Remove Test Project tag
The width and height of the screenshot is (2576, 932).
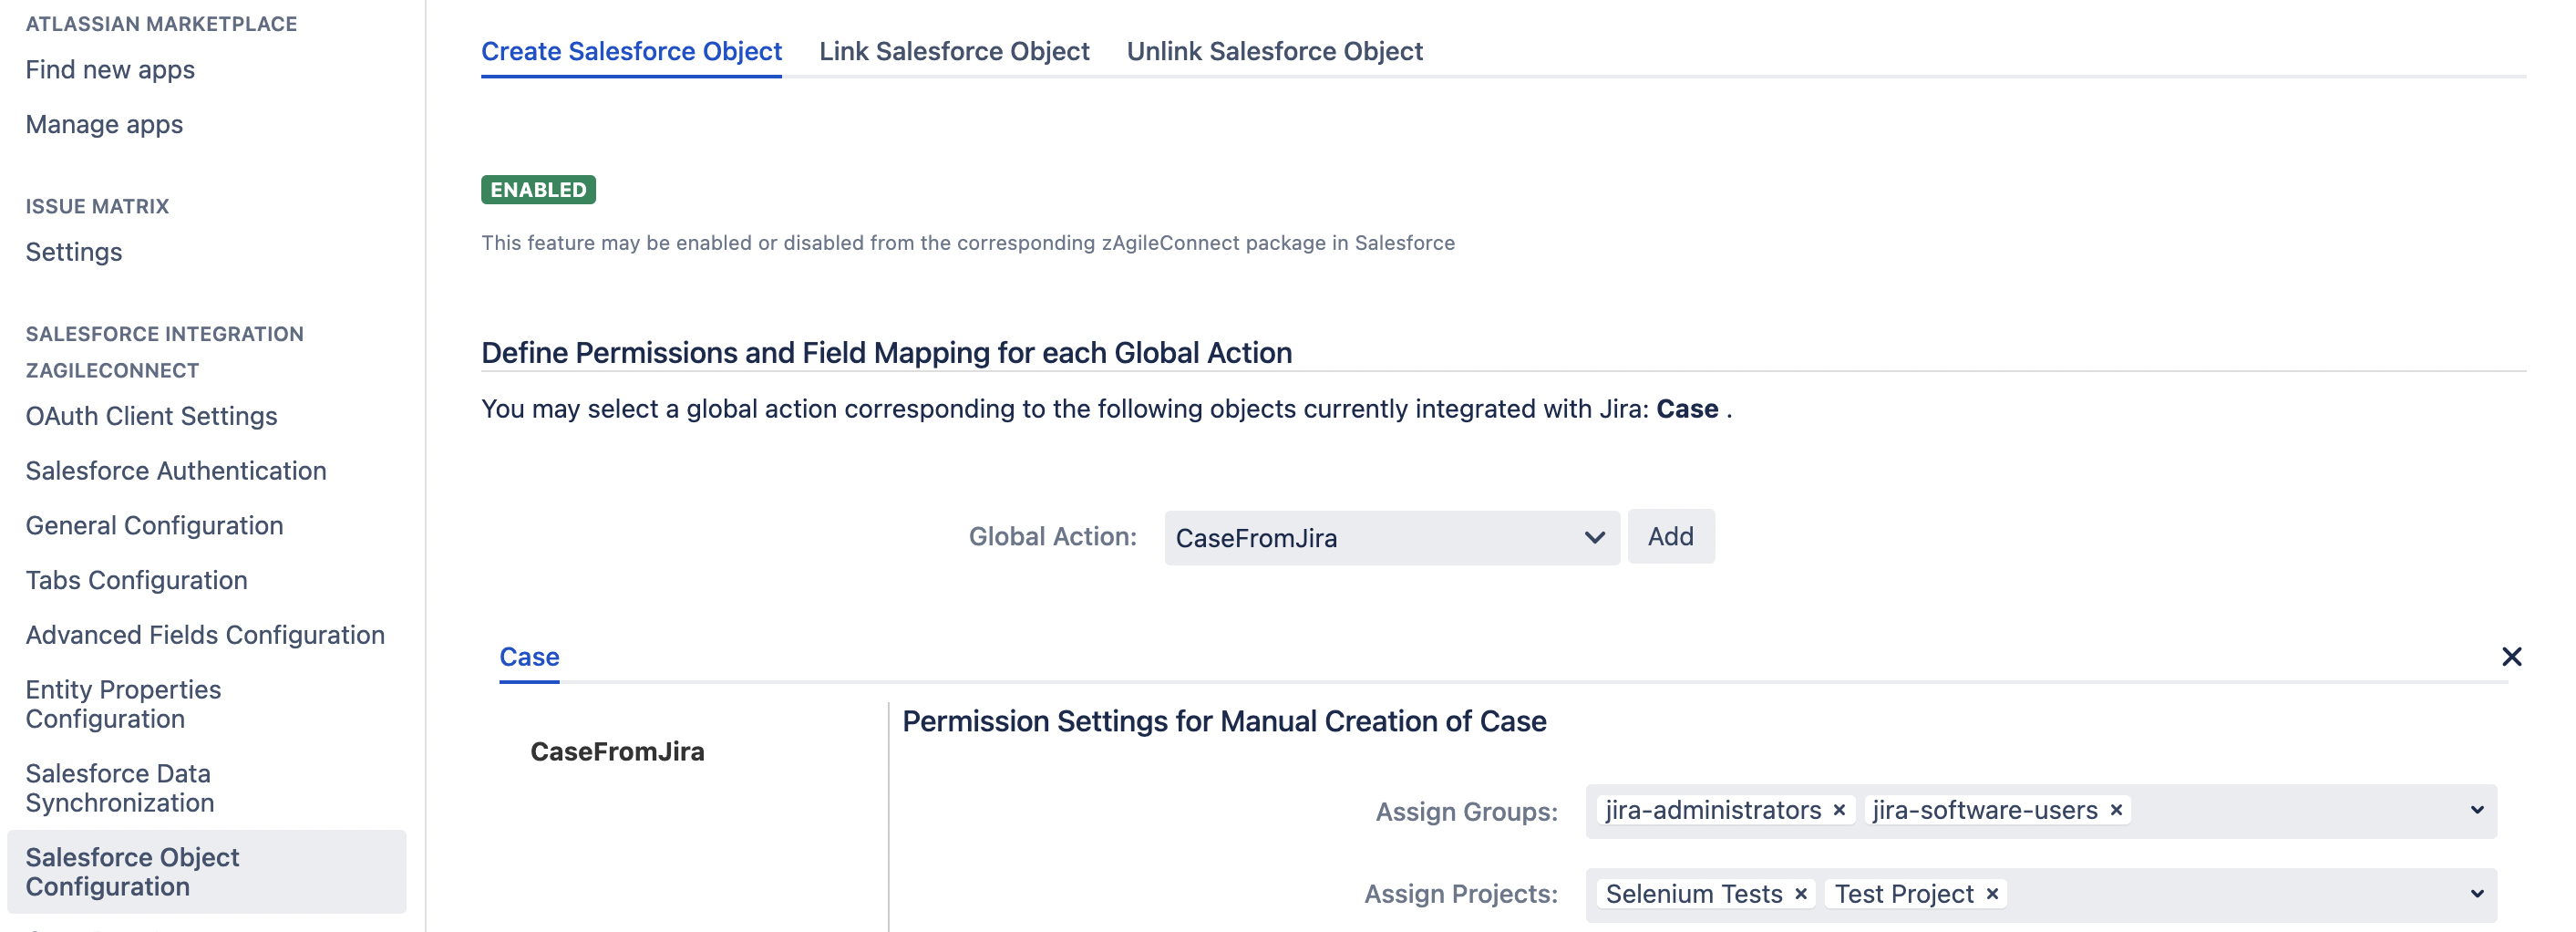(x=1991, y=894)
